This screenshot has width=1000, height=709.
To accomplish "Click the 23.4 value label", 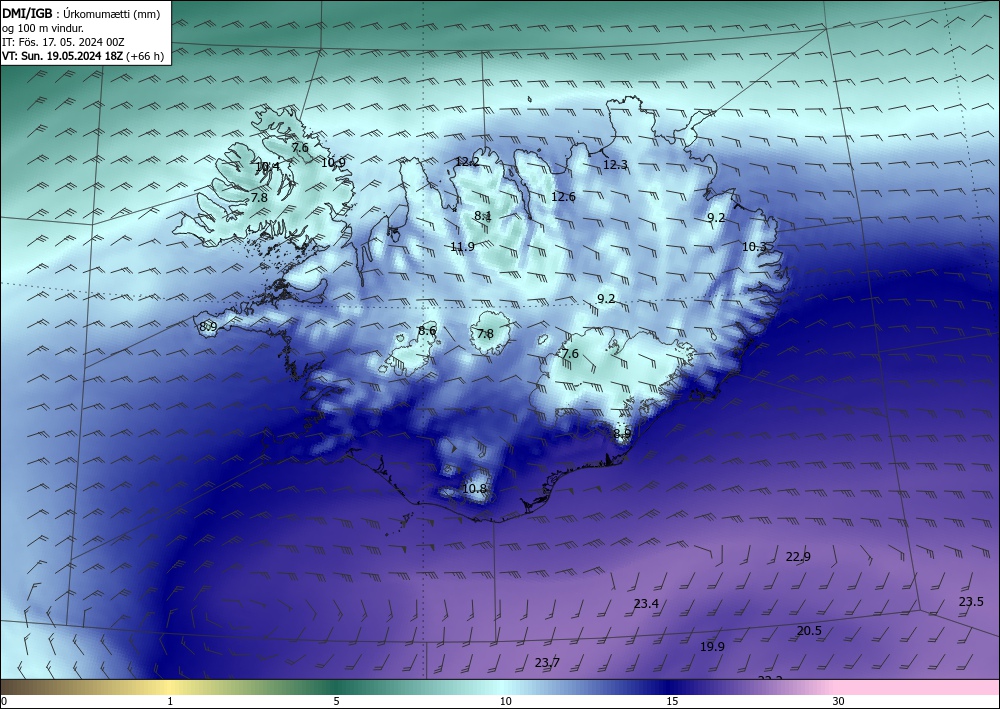I will [x=646, y=603].
